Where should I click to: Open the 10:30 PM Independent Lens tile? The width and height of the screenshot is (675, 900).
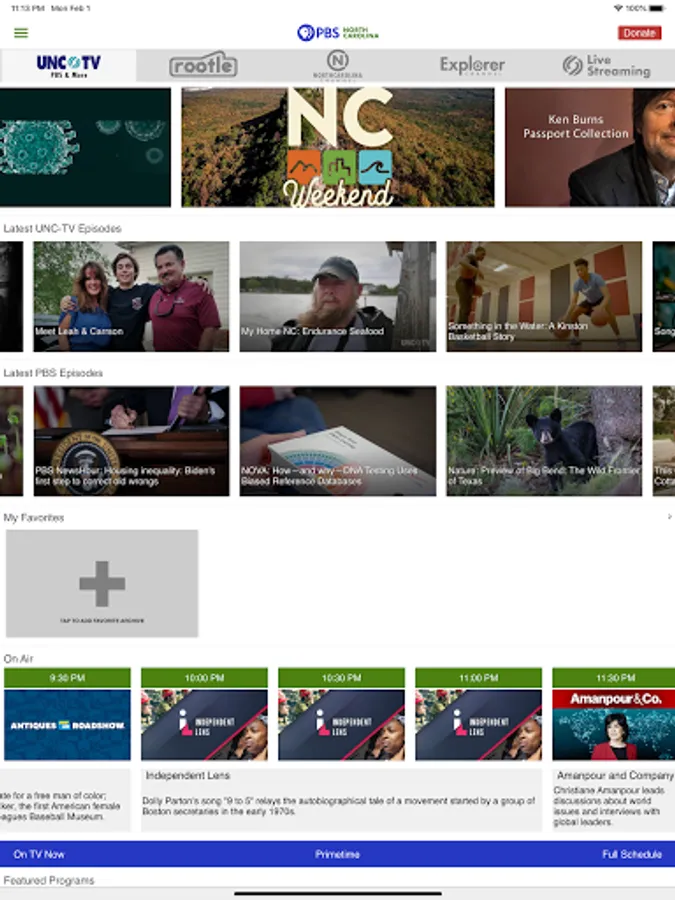[x=342, y=725]
